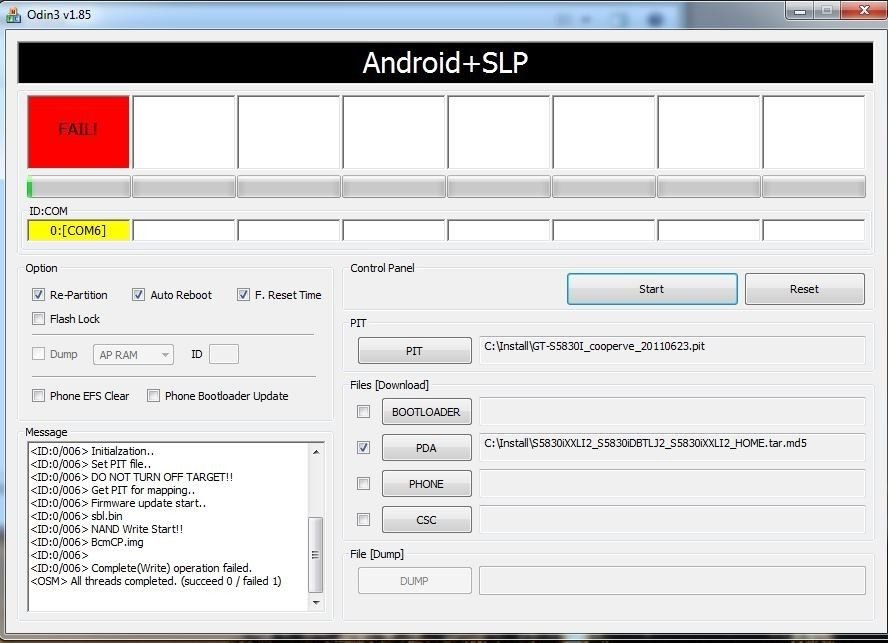Toggle F. Reset Time checkbox
Screen dimensions: 888x643
243,295
